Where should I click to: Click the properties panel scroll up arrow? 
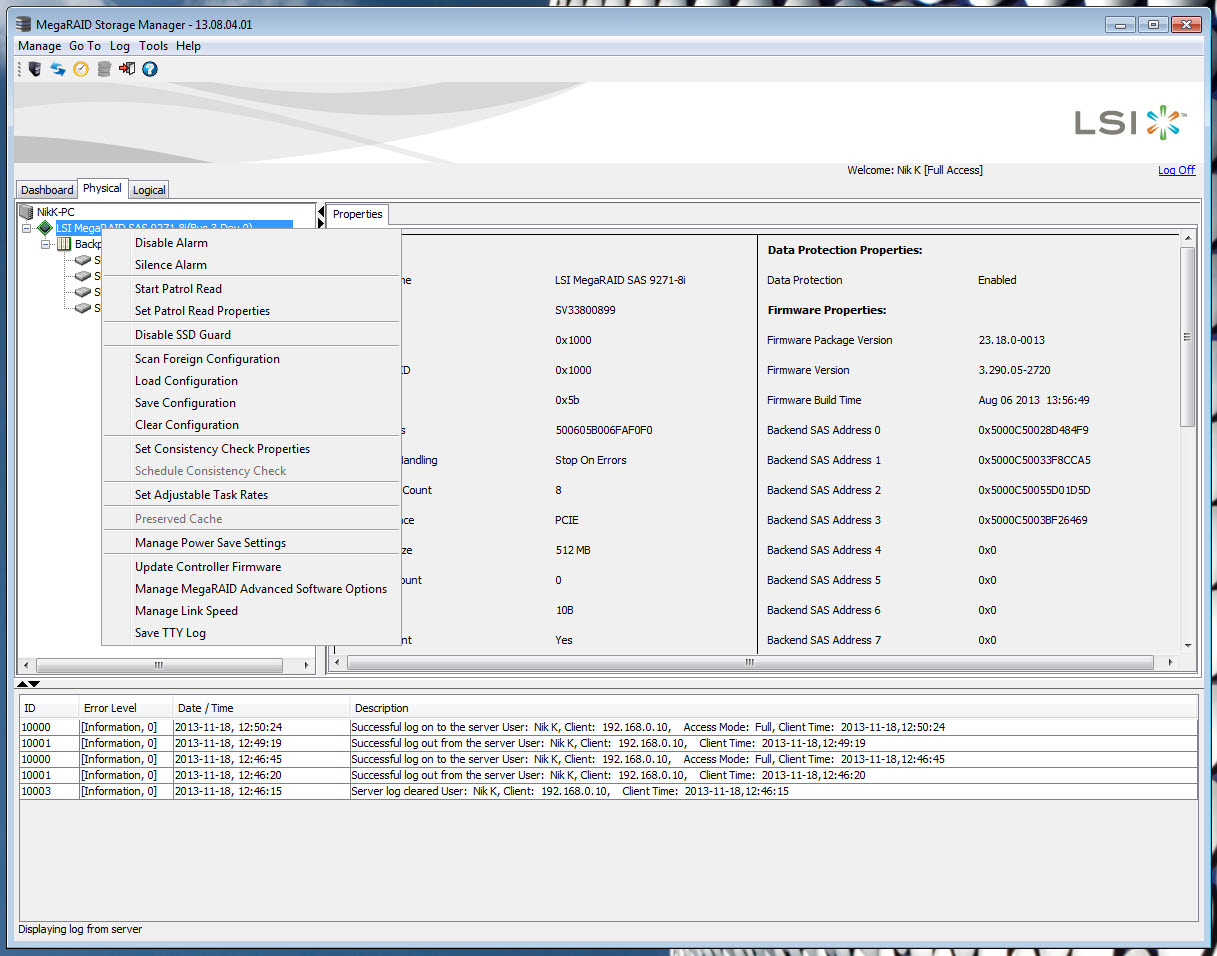point(1188,238)
